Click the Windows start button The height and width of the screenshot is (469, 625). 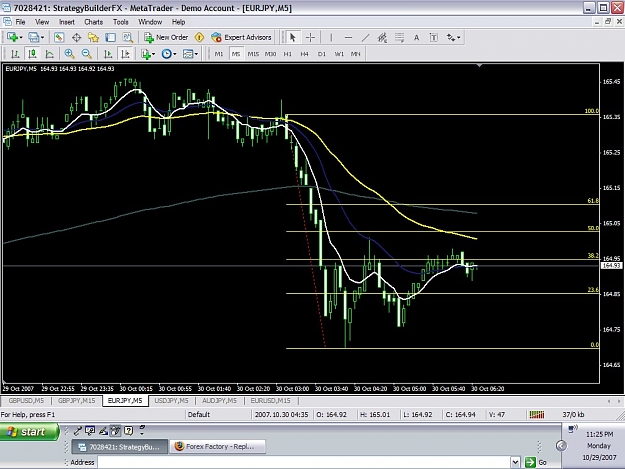29,432
